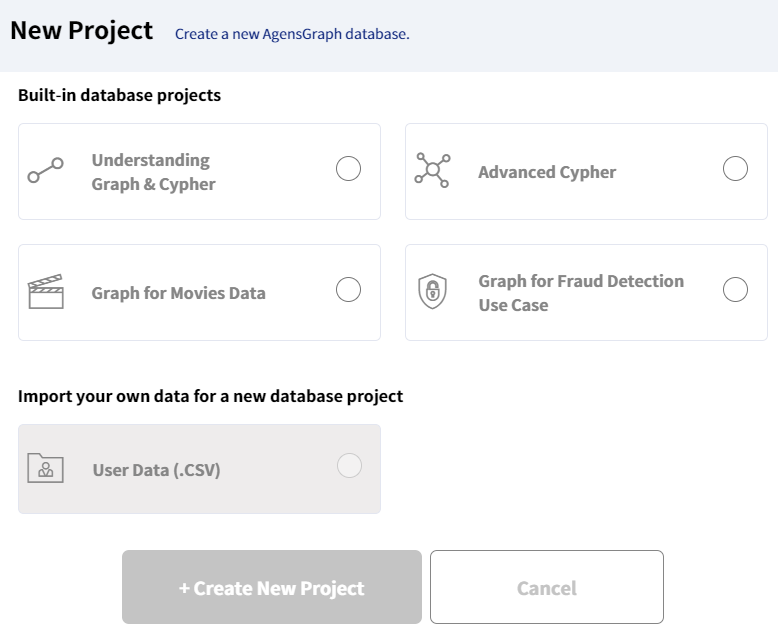Select the User Data (.CSV) radio button

tap(348, 466)
